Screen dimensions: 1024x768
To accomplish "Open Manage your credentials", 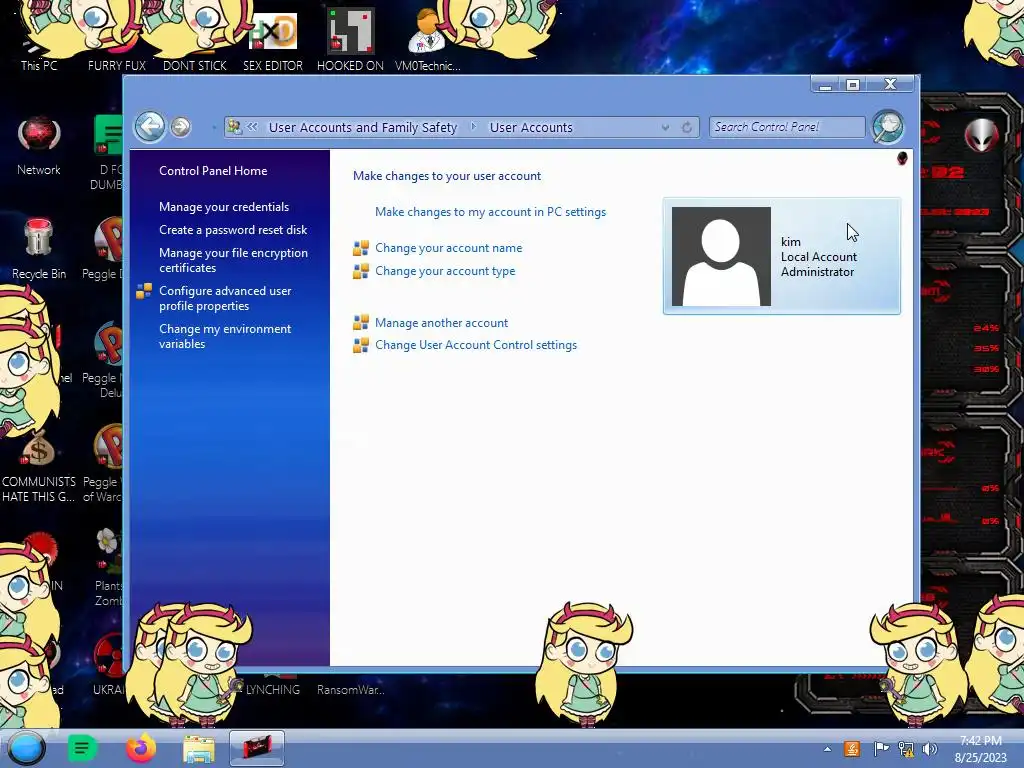I will click(x=223, y=206).
